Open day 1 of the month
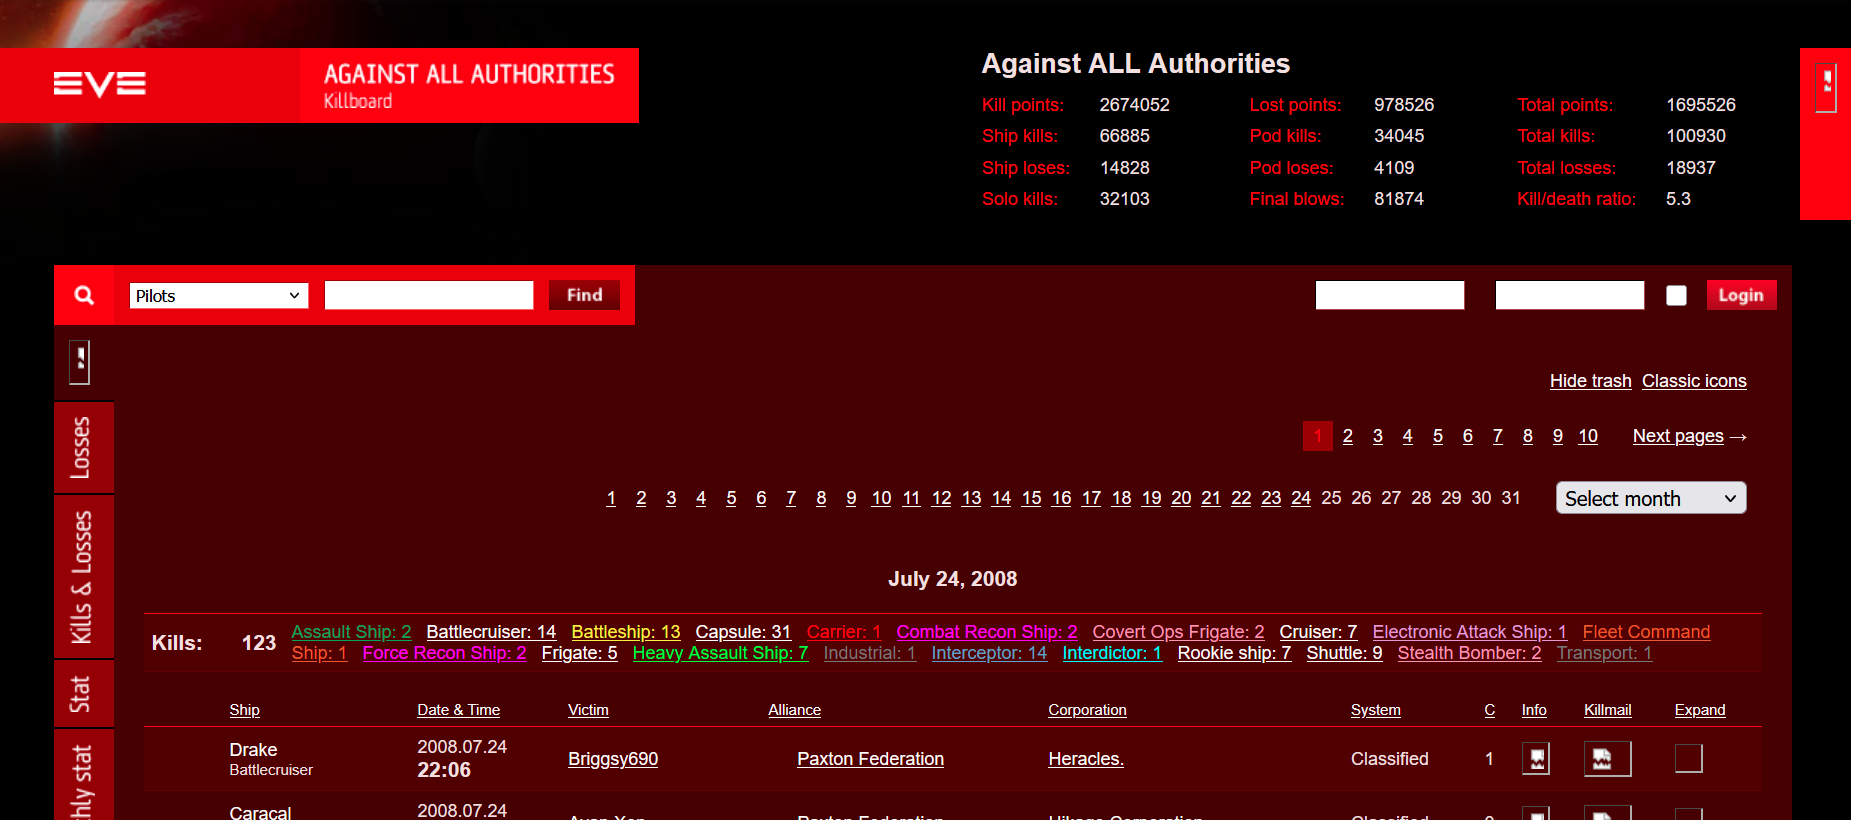The width and height of the screenshot is (1851, 820). coord(611,498)
